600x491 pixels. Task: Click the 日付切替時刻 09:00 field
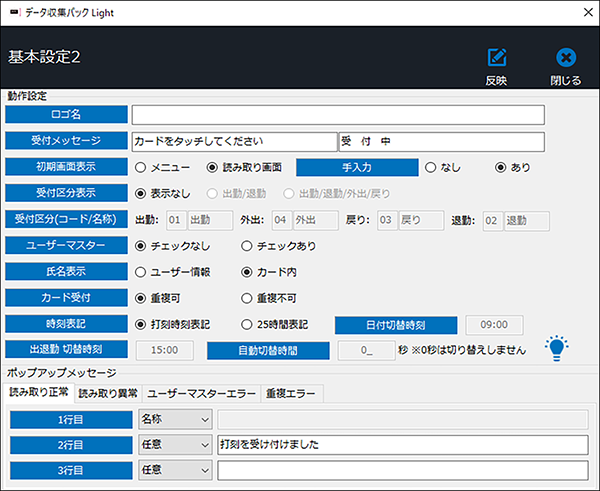(x=494, y=325)
